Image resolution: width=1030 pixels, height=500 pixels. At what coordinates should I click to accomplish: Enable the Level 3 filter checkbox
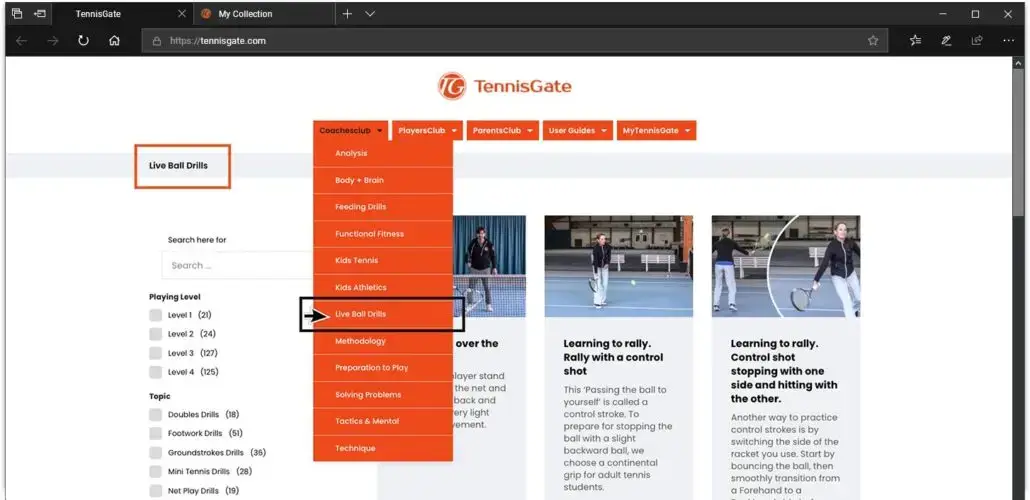click(155, 353)
